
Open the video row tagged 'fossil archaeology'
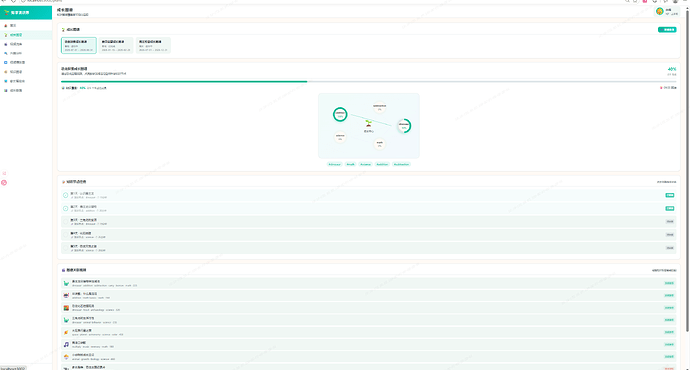(369, 308)
